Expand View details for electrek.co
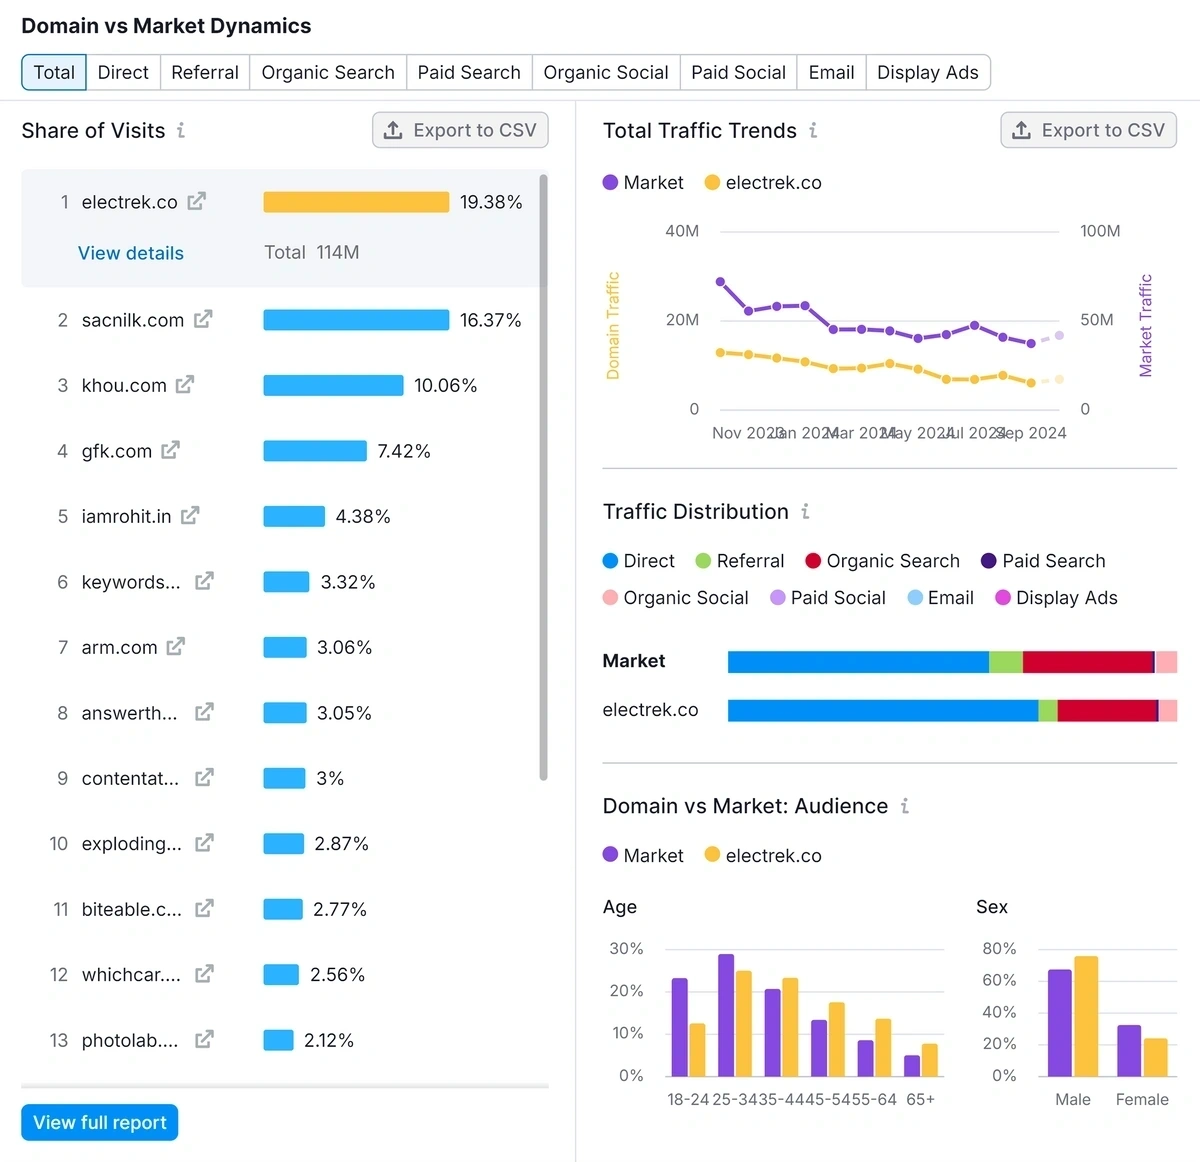This screenshot has height=1162, width=1200. coord(131,253)
